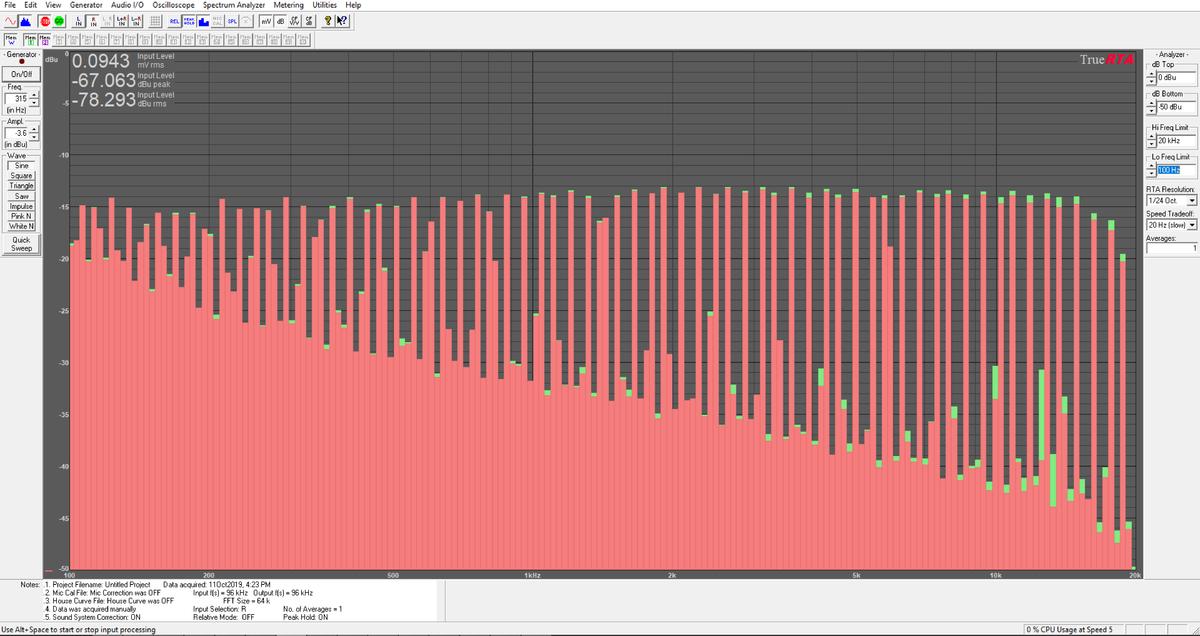Expand the Speed Tradeoff dropdown
Image resolution: width=1200 pixels, height=636 pixels.
point(1192,225)
